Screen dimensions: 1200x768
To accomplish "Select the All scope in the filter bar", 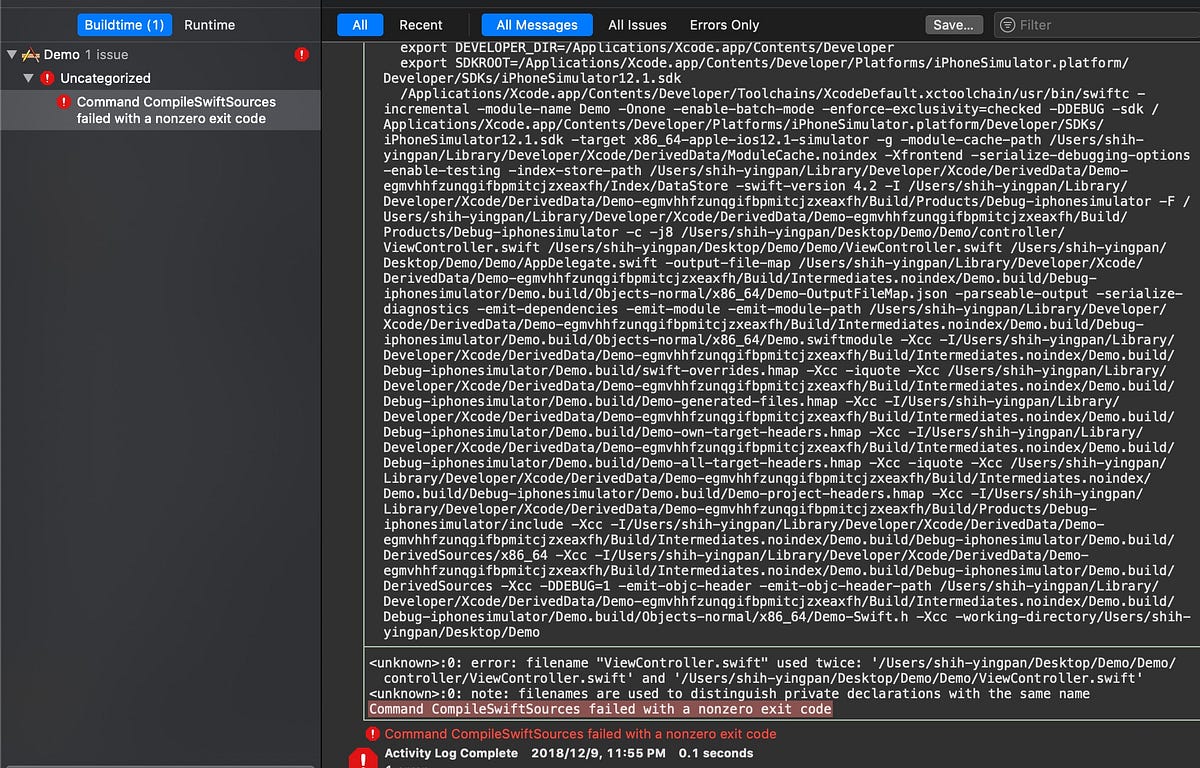I will 360,24.
